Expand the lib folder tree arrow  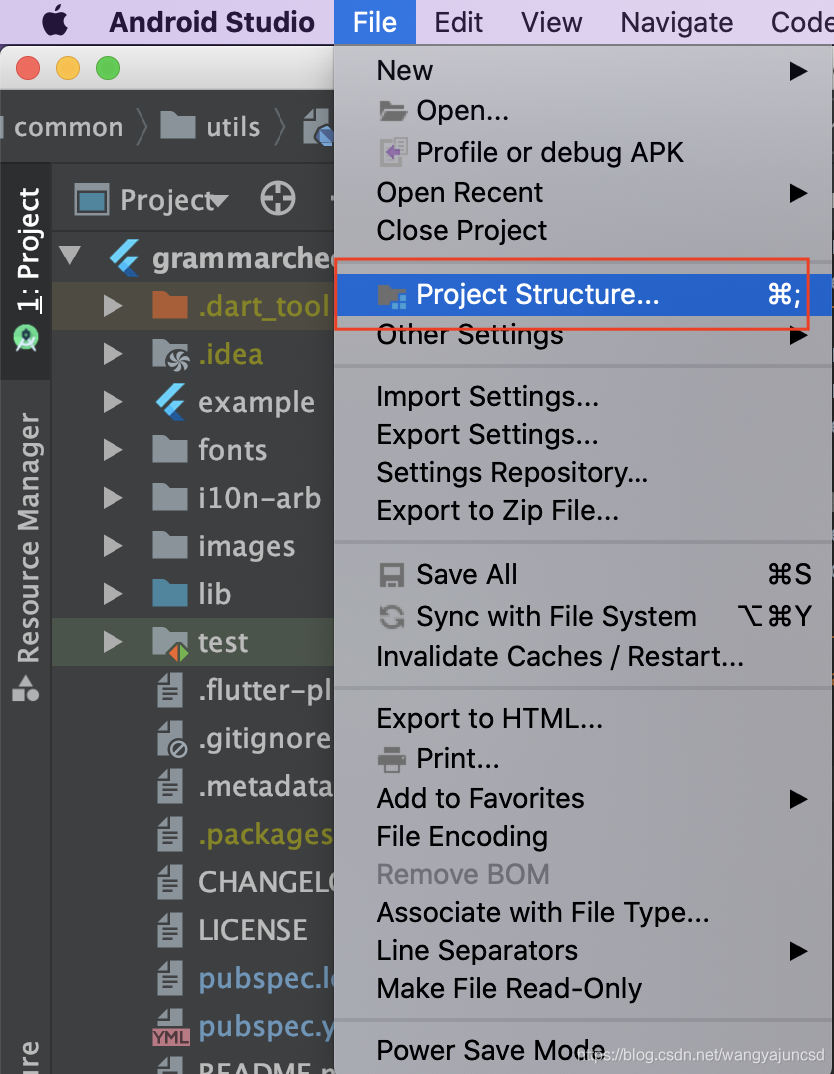pos(112,594)
